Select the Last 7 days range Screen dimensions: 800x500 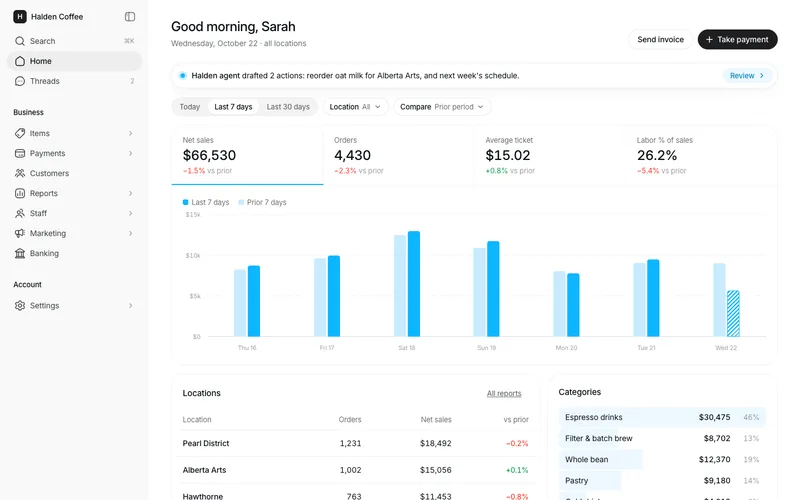click(x=233, y=107)
